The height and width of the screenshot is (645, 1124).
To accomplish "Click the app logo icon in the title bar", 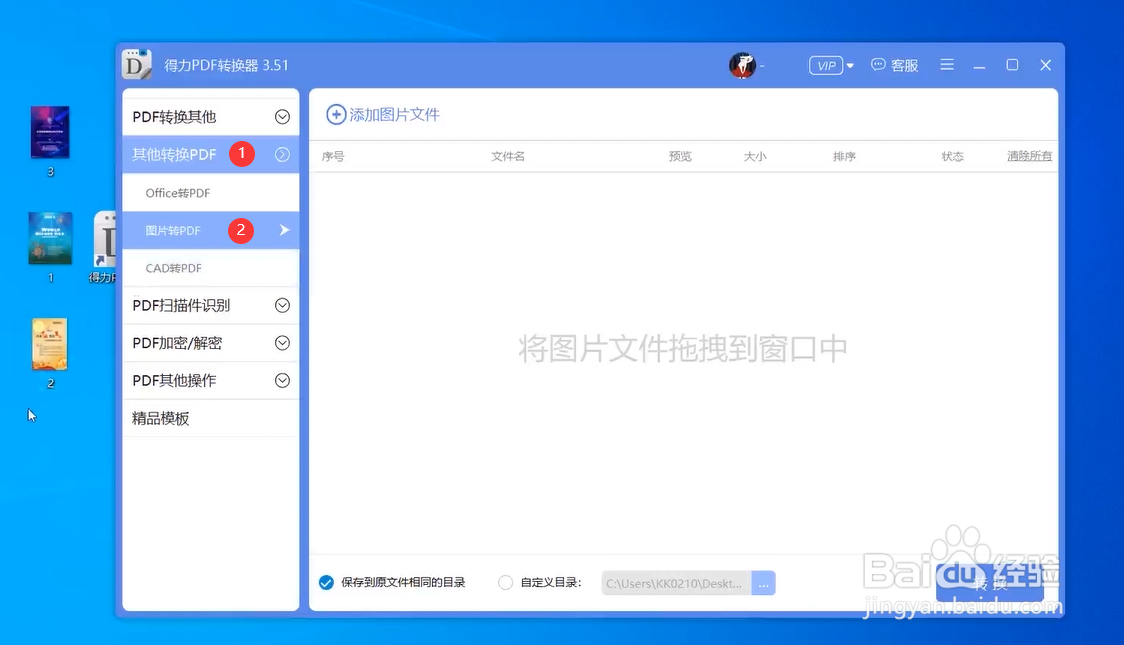I will coord(136,64).
